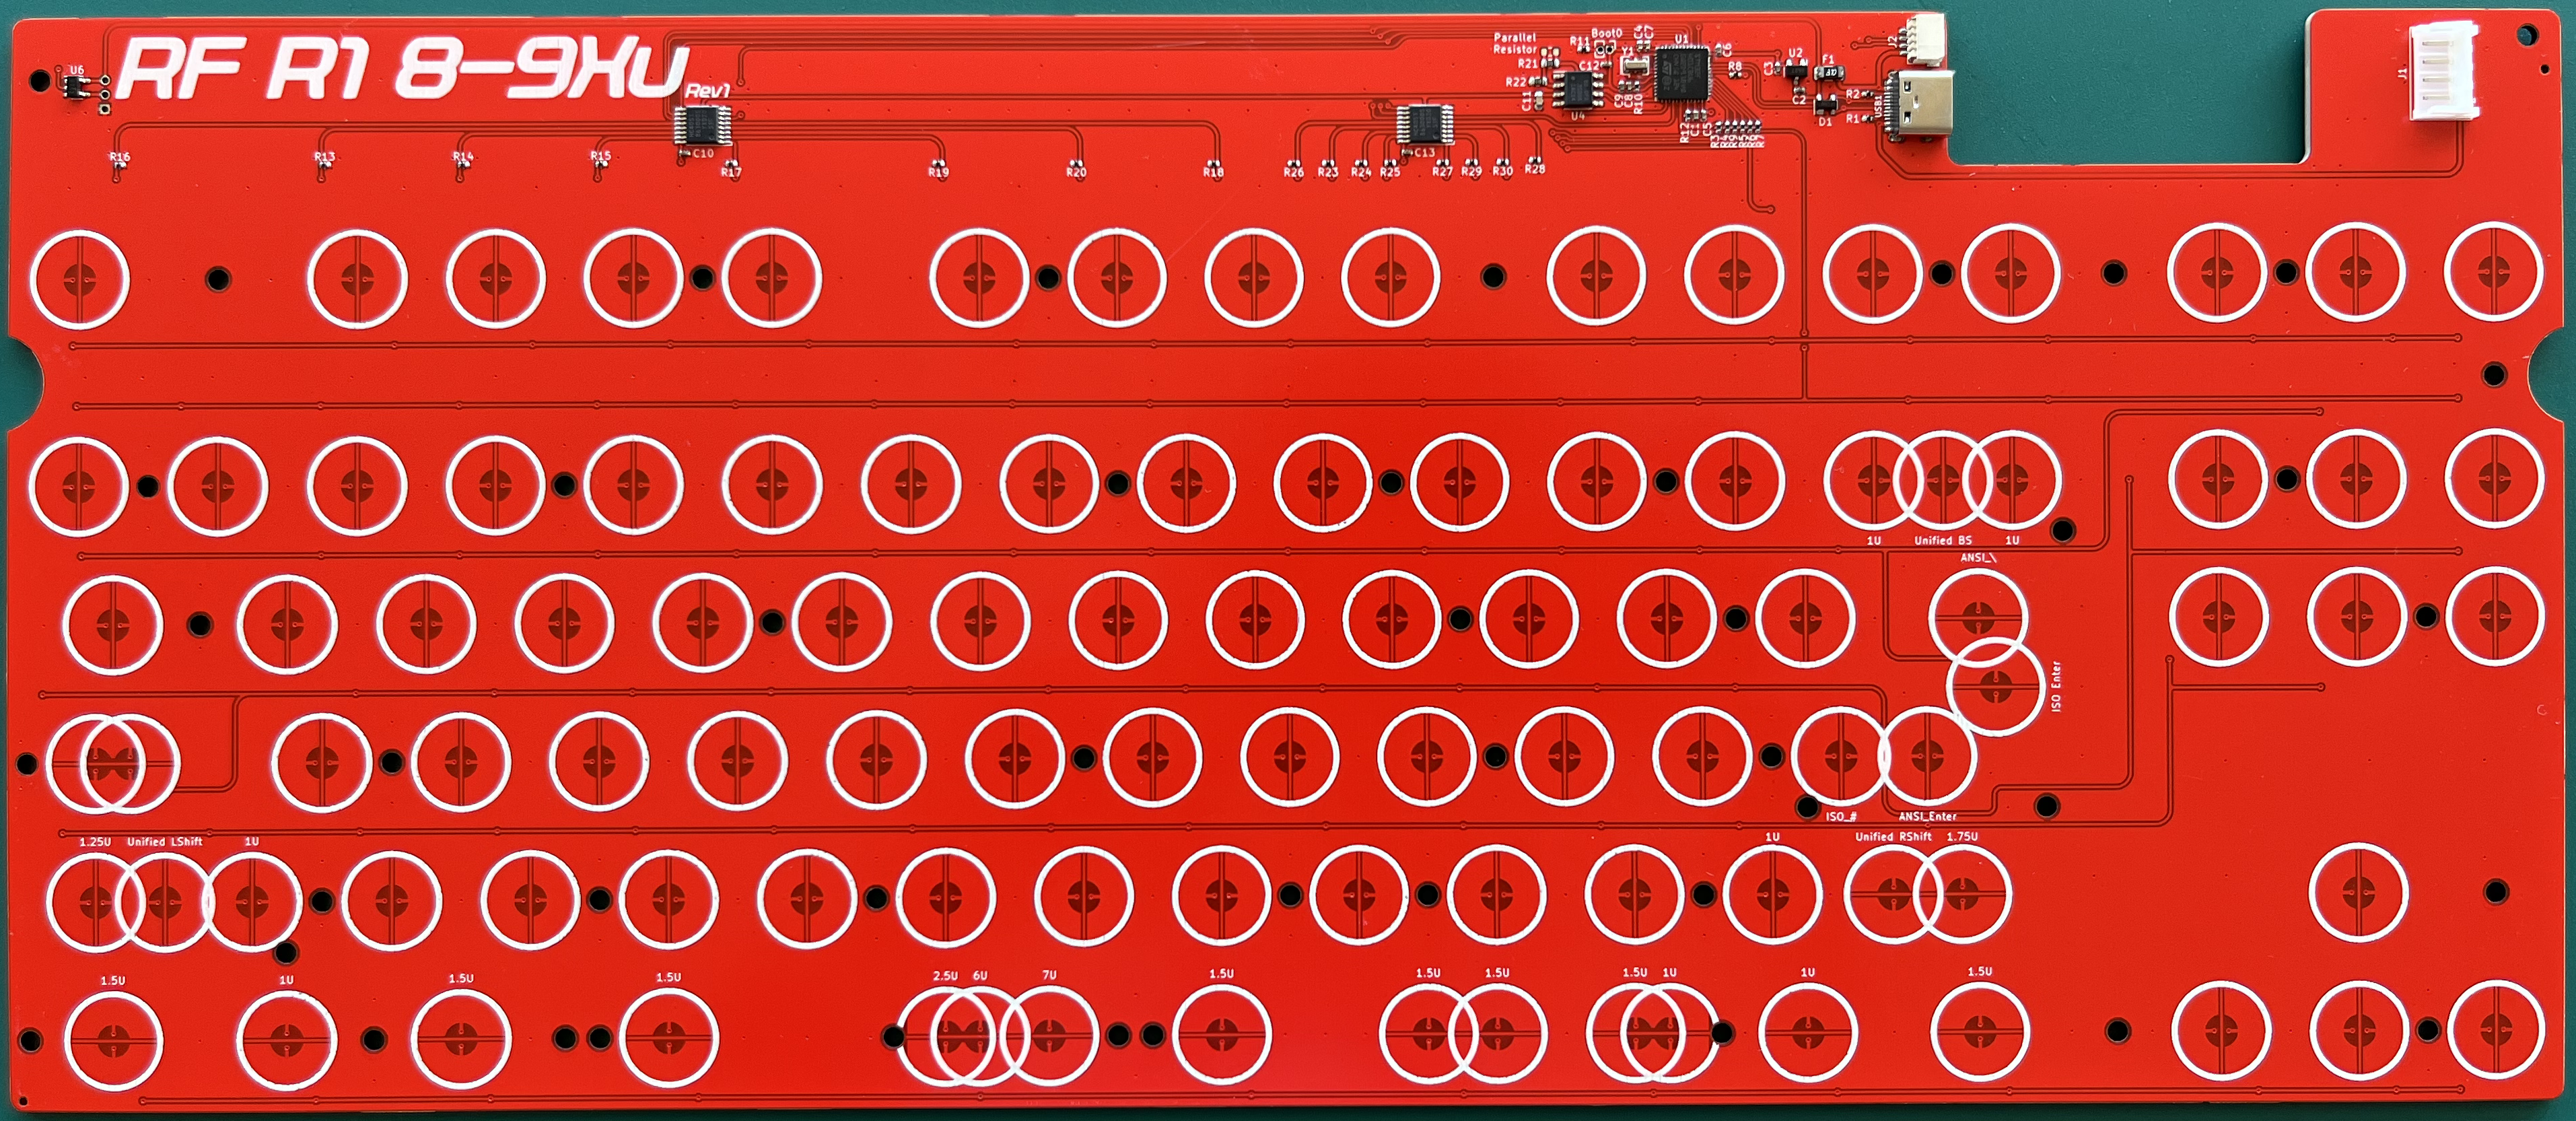Select the "R21" resistor label
The width and height of the screenshot is (2576, 1121).
coord(1529,64)
